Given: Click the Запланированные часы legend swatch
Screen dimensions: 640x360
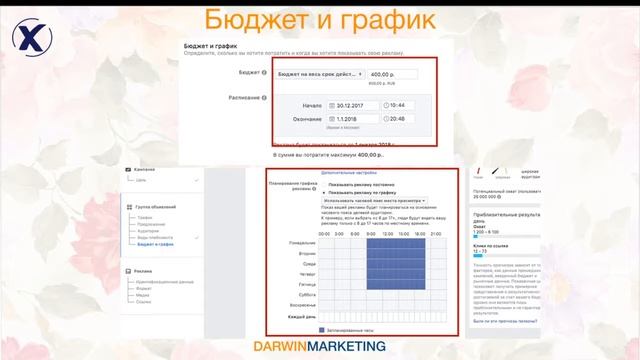Looking at the screenshot, I should (322, 330).
